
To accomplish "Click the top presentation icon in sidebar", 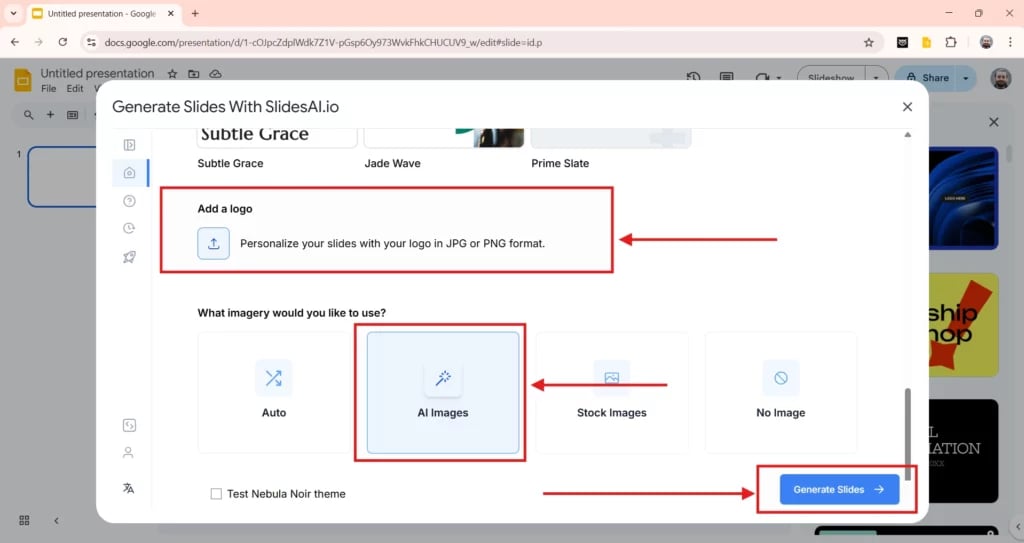I will (x=129, y=145).
